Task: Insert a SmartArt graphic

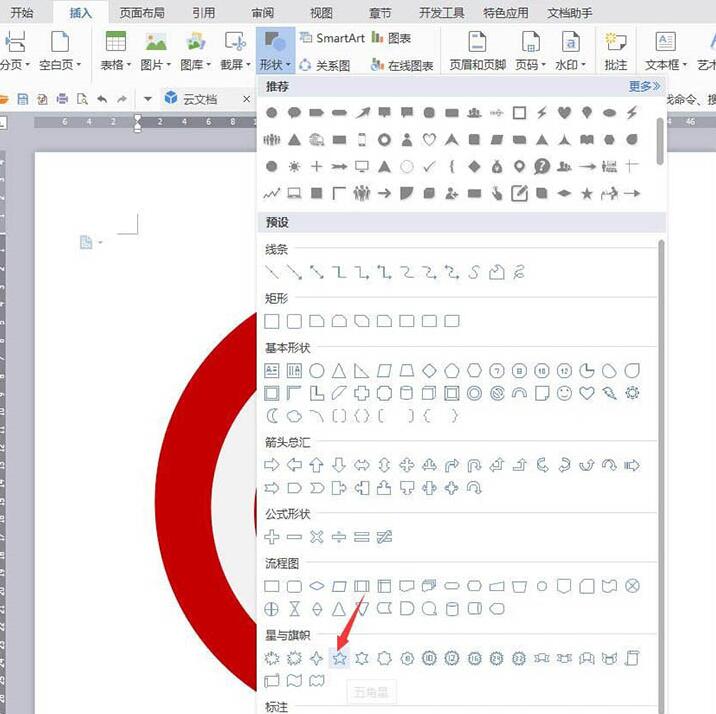Action: [332, 38]
